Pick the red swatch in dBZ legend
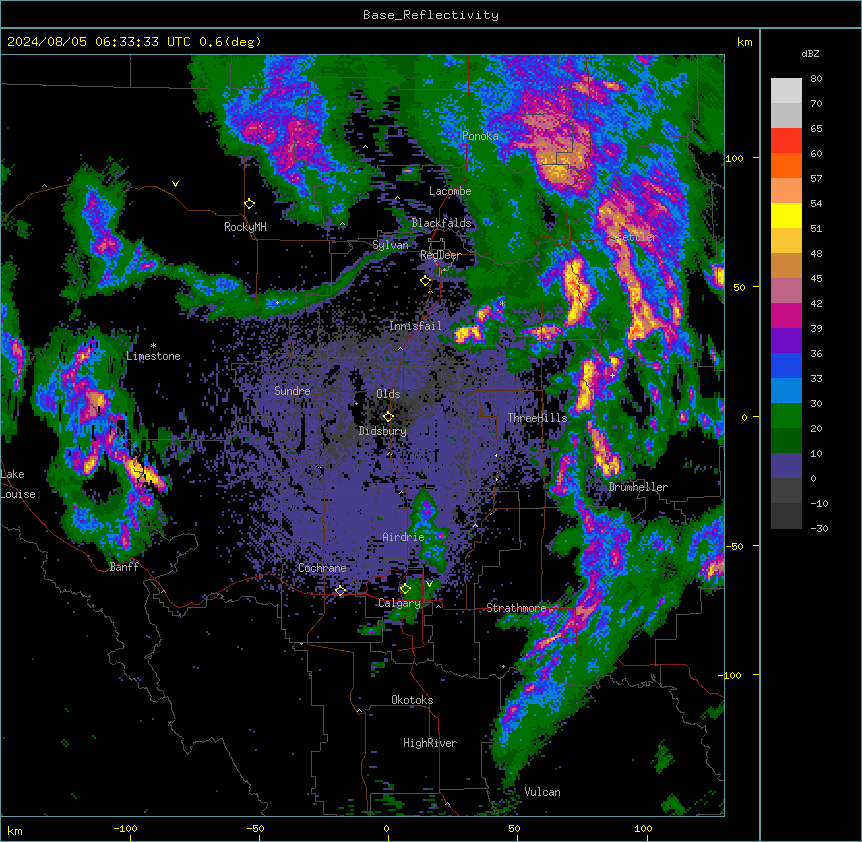This screenshot has height=842, width=862. pyautogui.click(x=786, y=140)
